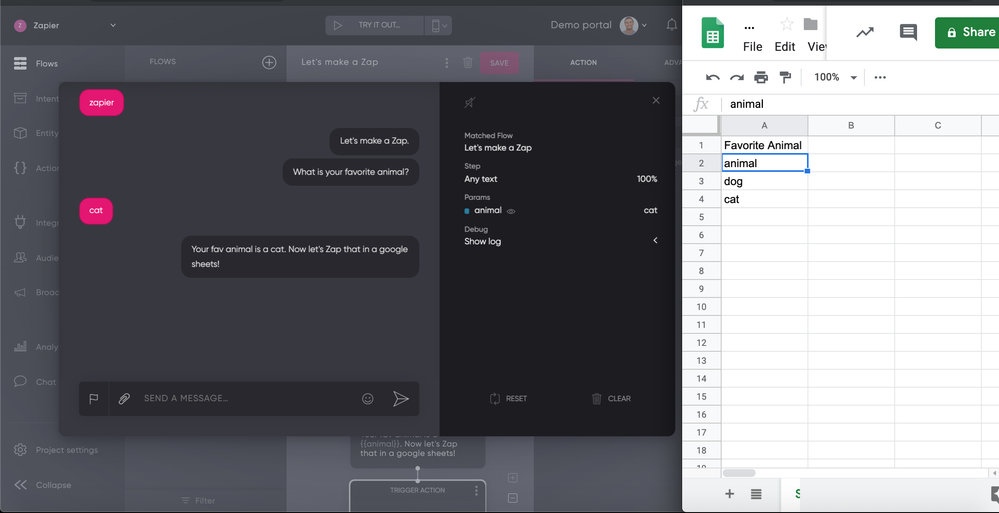Viewport: 999px width, 513px height.
Task: Click the Let's make a Zap flow title
Action: 340,62
